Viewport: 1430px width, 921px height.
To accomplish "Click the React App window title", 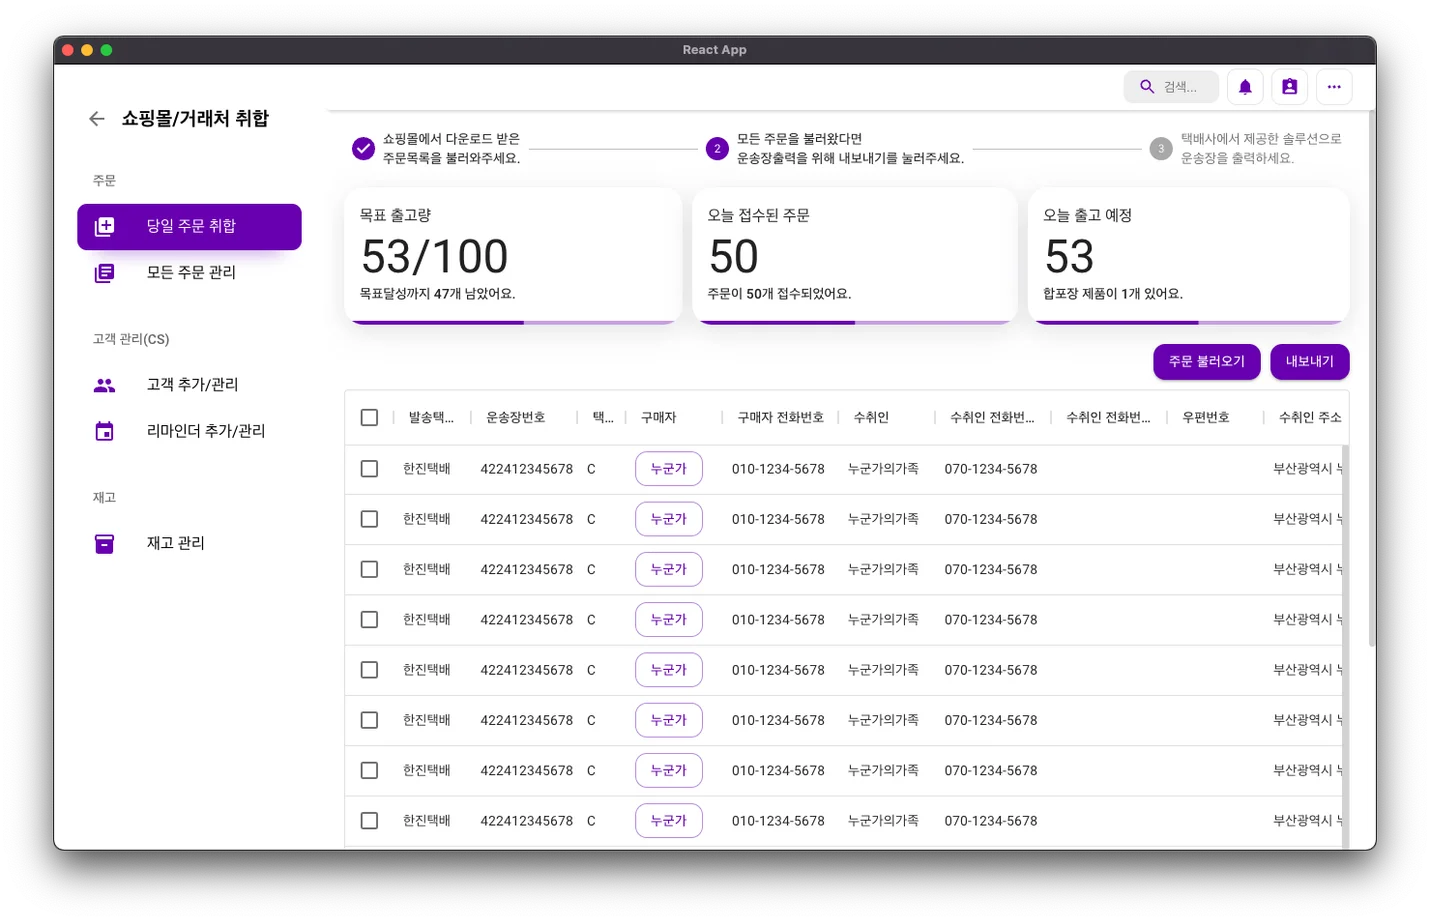I will coord(715,50).
